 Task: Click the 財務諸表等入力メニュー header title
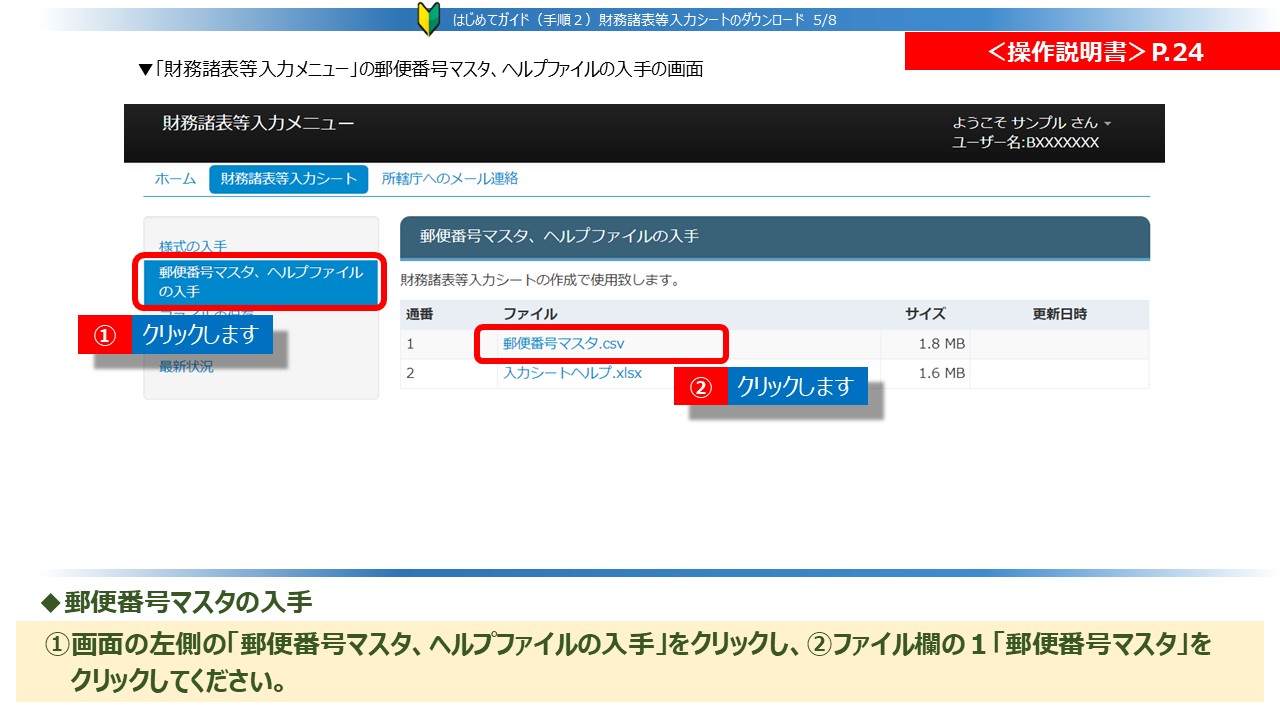(x=258, y=123)
